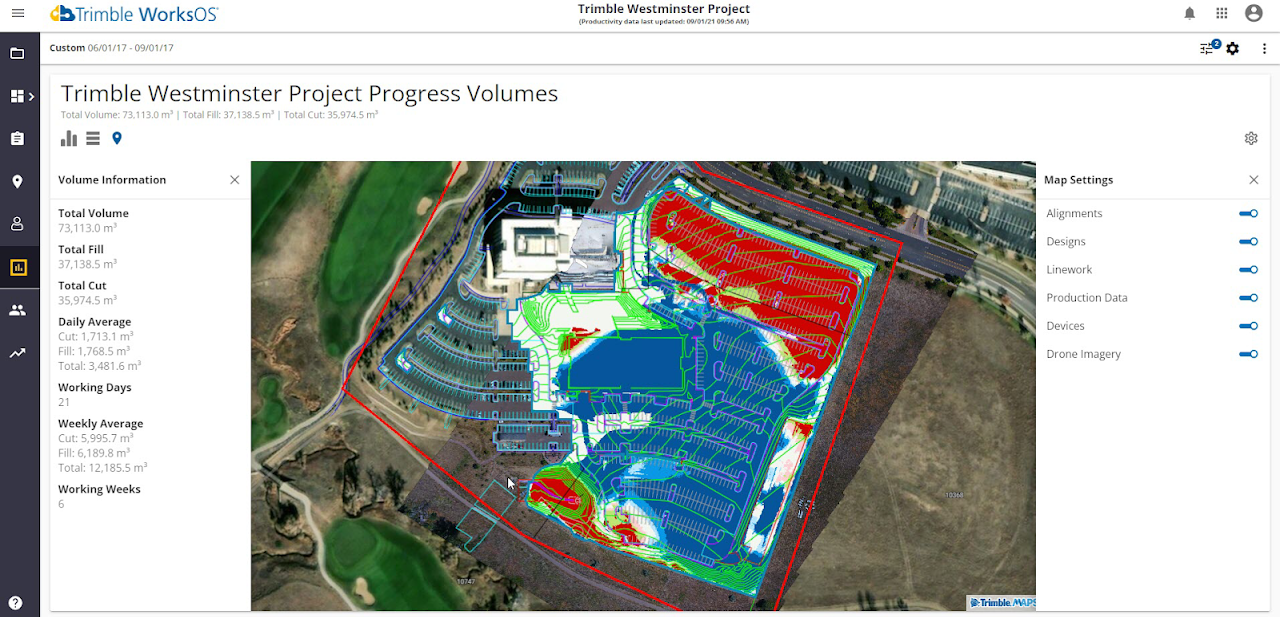The image size is (1280, 617).
Task: Toggle the Alignments map layer
Action: point(1248,213)
